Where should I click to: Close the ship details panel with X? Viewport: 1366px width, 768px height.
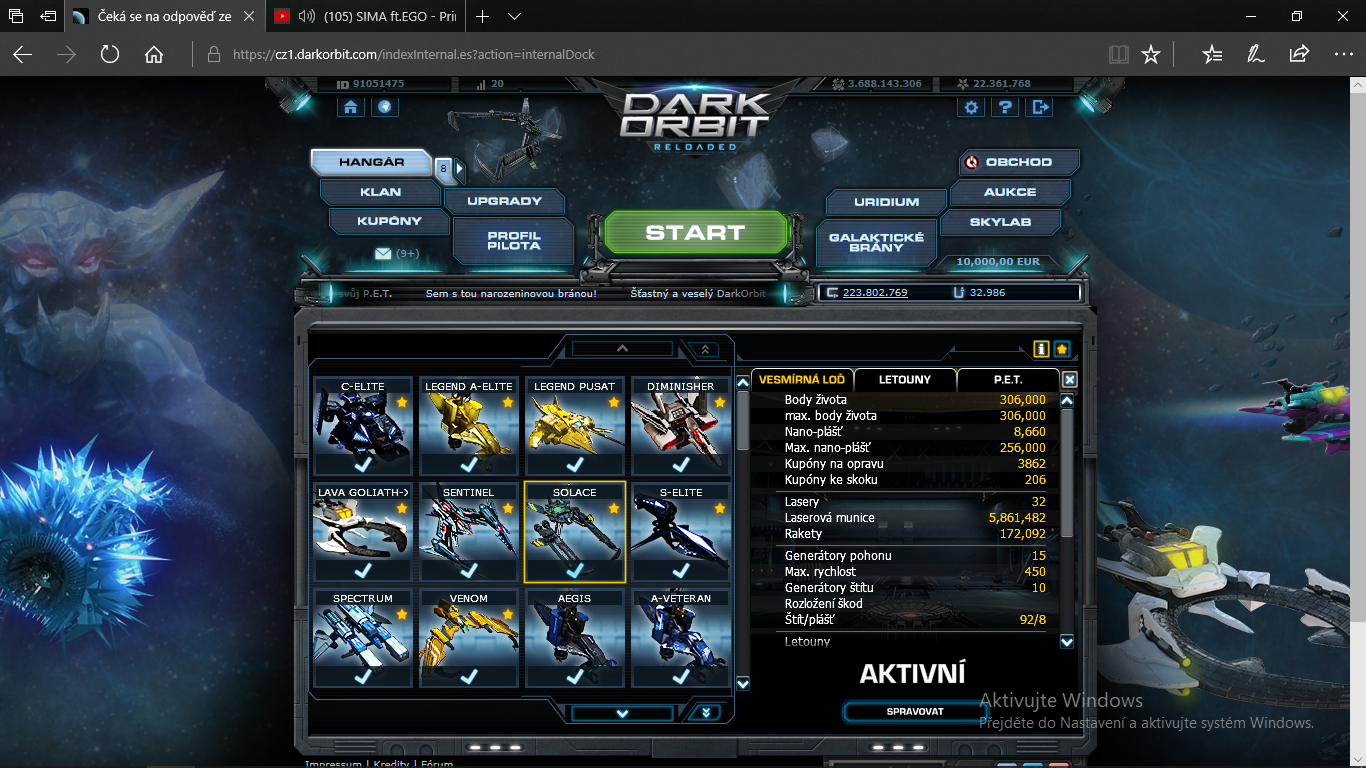pyautogui.click(x=1069, y=380)
